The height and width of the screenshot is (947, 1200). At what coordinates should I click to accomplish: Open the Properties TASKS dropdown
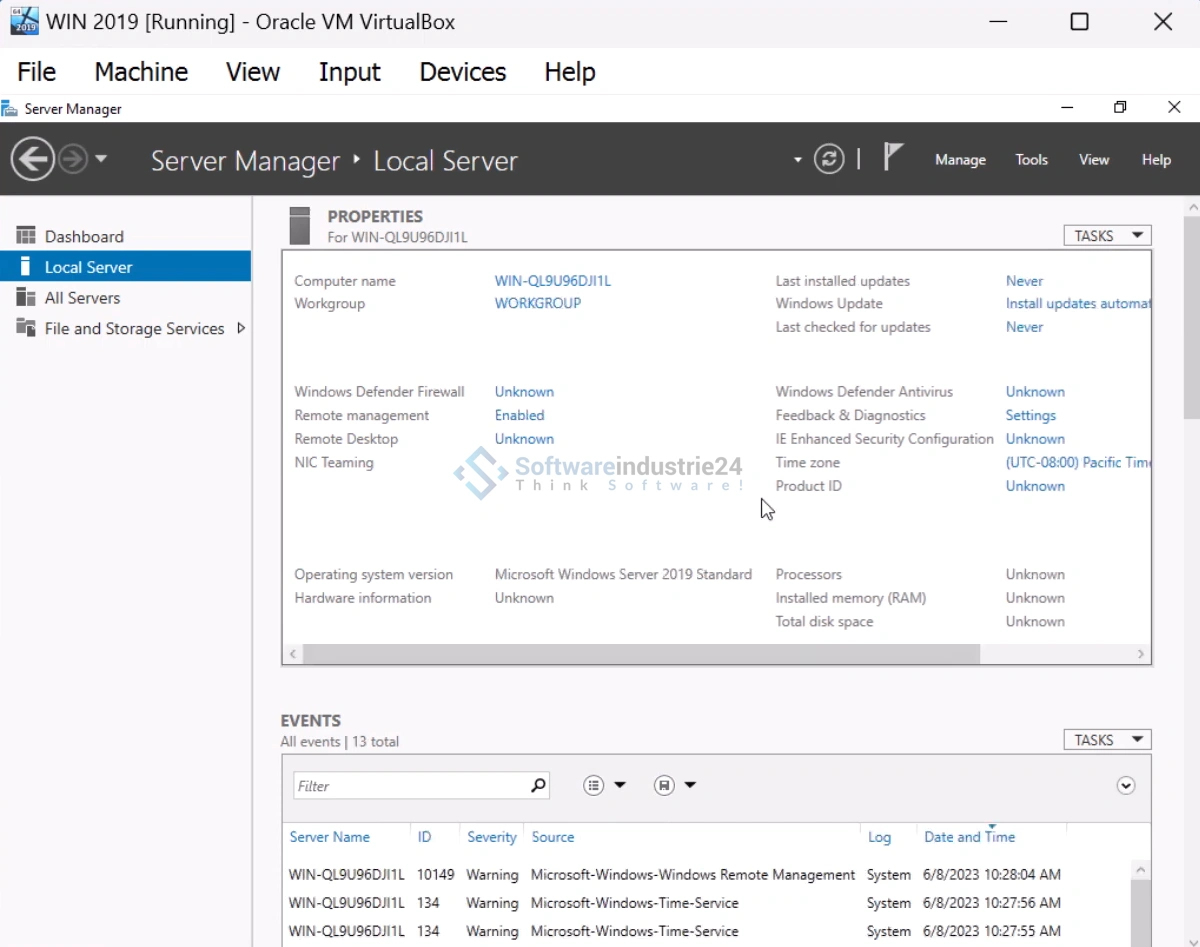(x=1107, y=236)
